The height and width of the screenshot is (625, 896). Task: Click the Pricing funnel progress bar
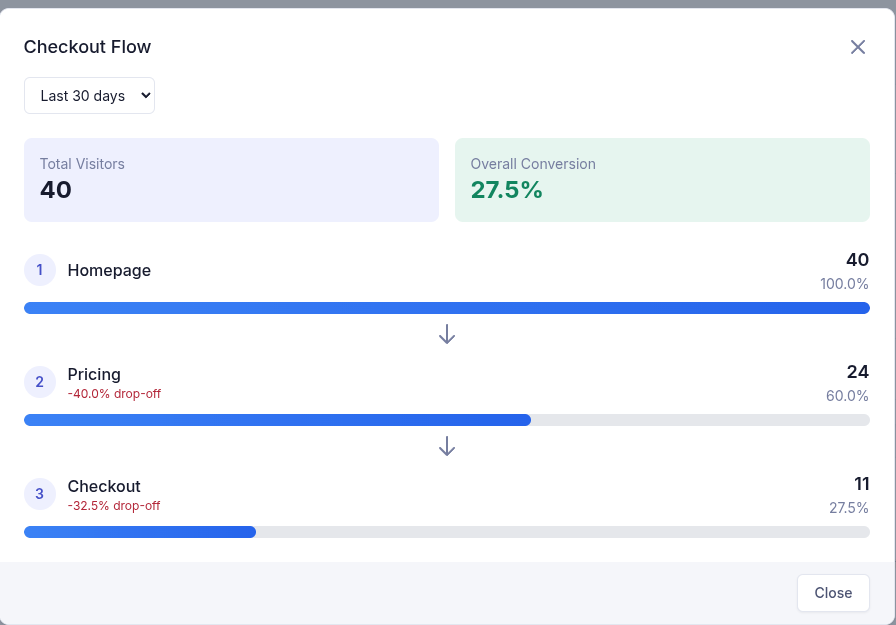(x=447, y=420)
